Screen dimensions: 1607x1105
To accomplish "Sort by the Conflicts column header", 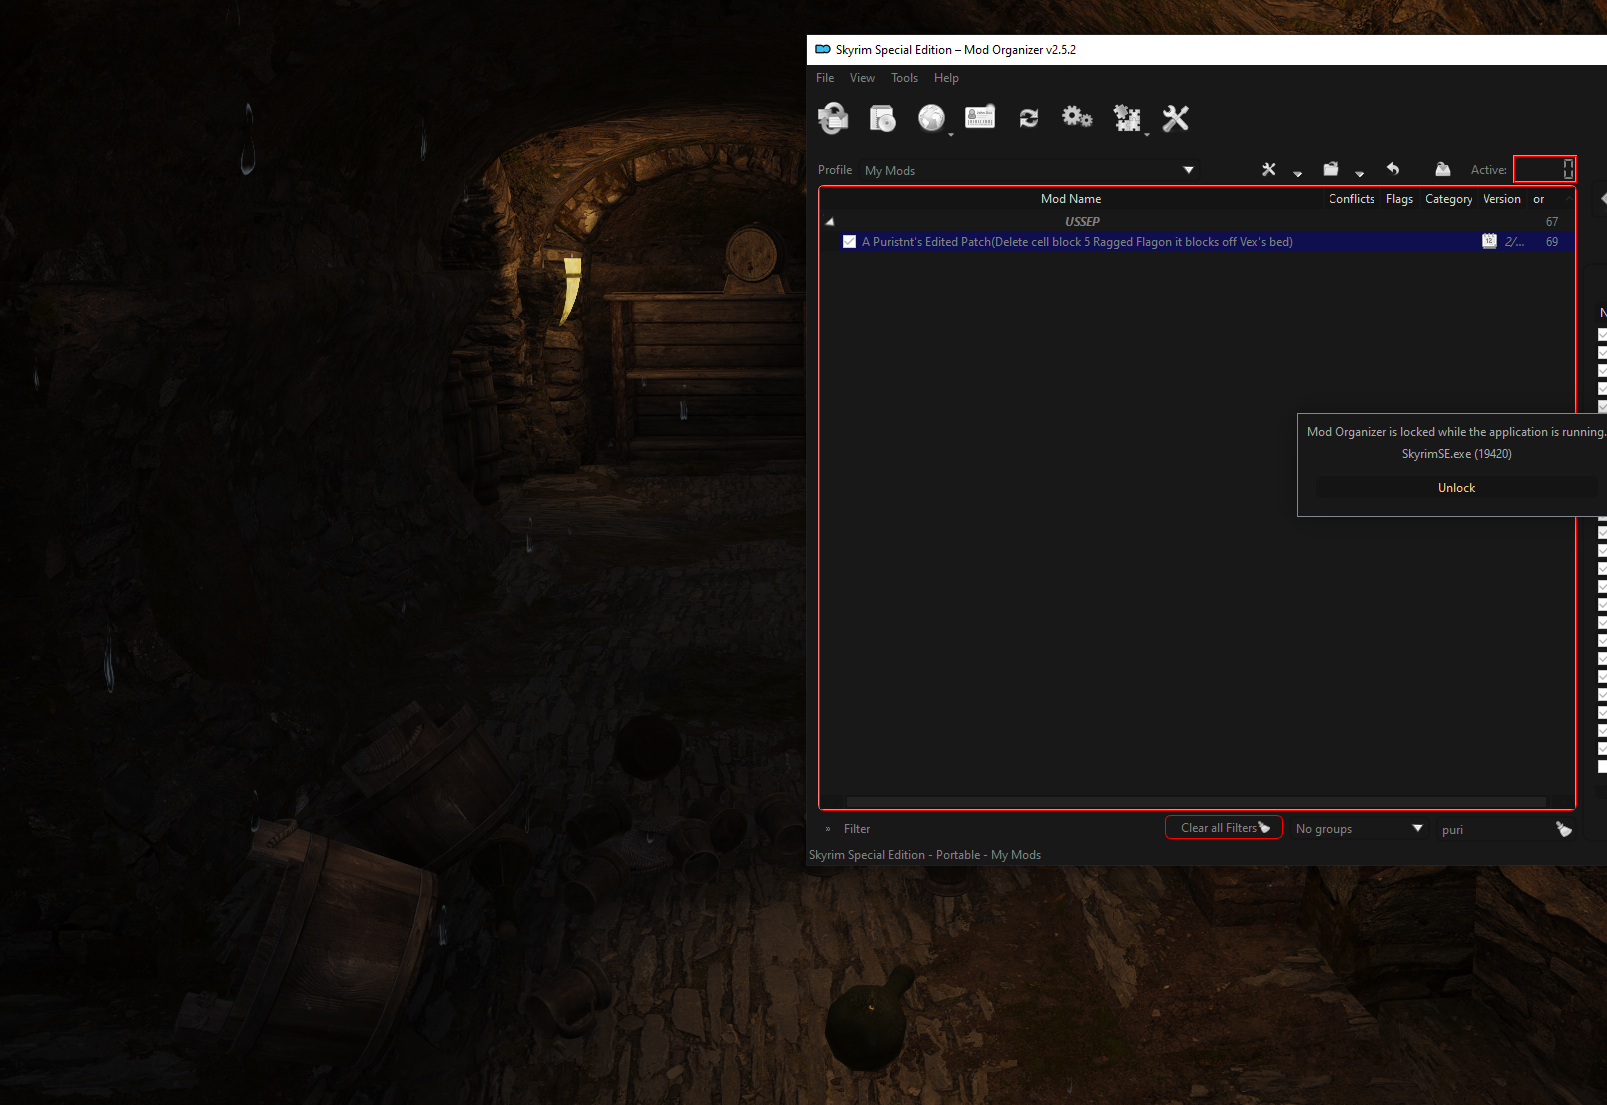I will 1351,199.
